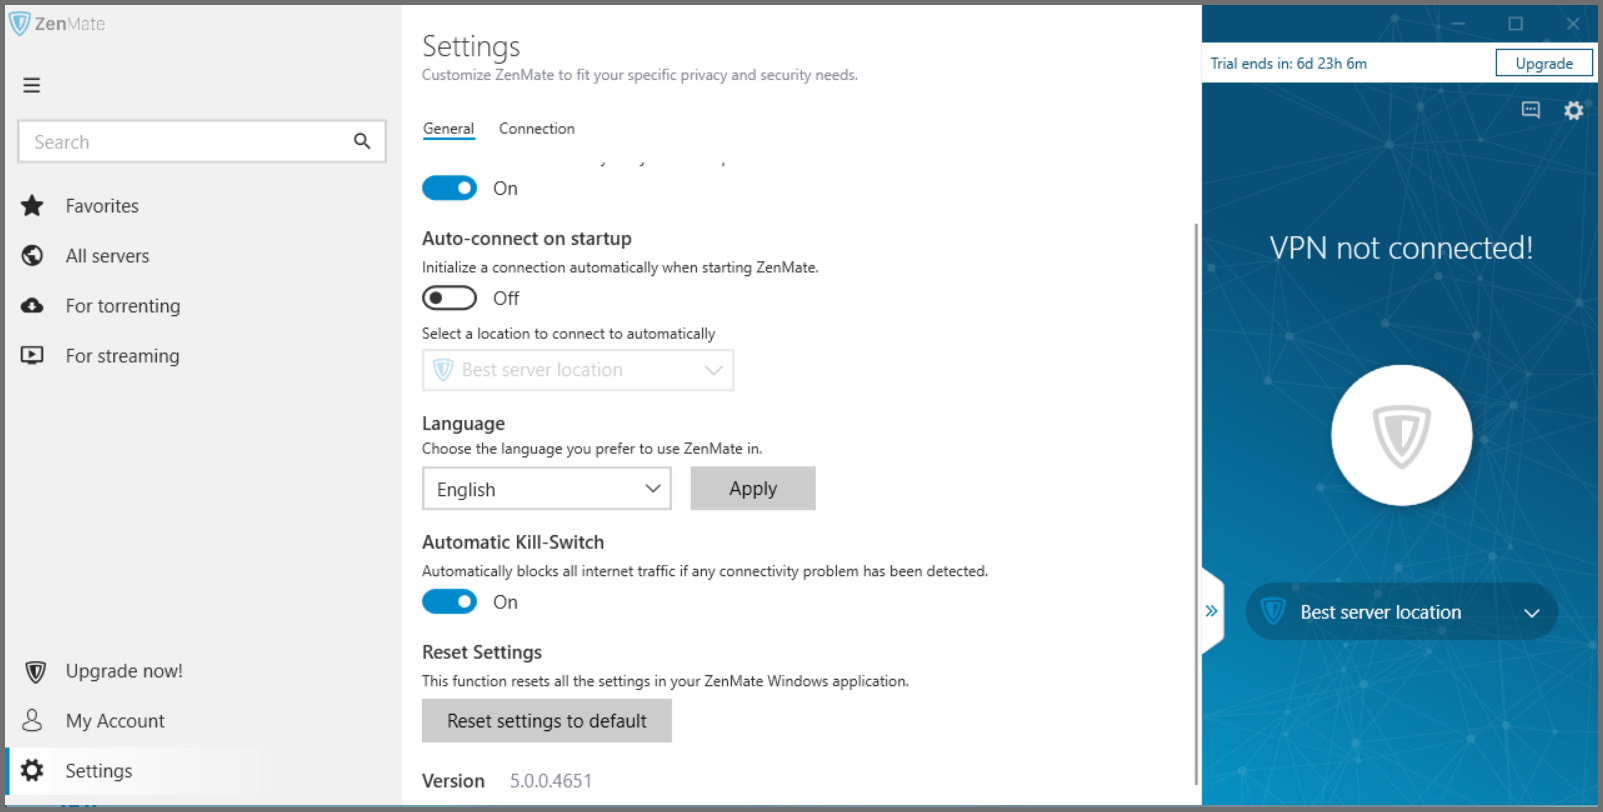This screenshot has width=1603, height=812.
Task: Enable Auto-connect on startup toggle
Action: (x=449, y=298)
